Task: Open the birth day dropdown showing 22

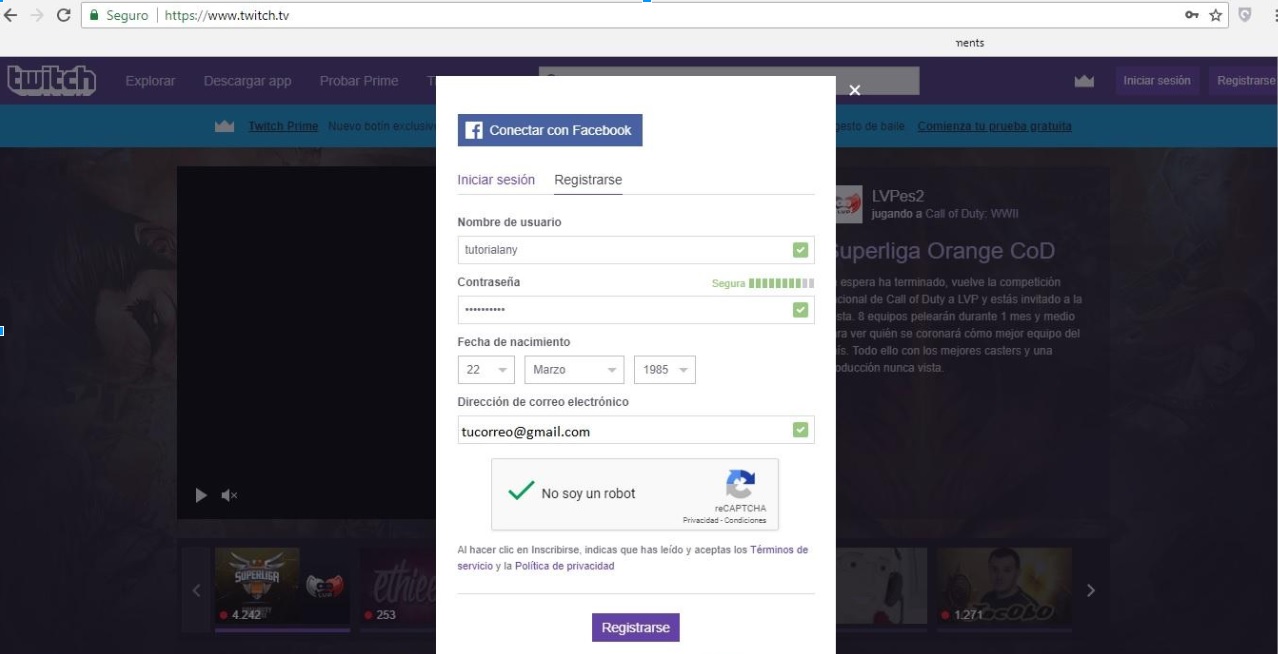Action: click(486, 370)
